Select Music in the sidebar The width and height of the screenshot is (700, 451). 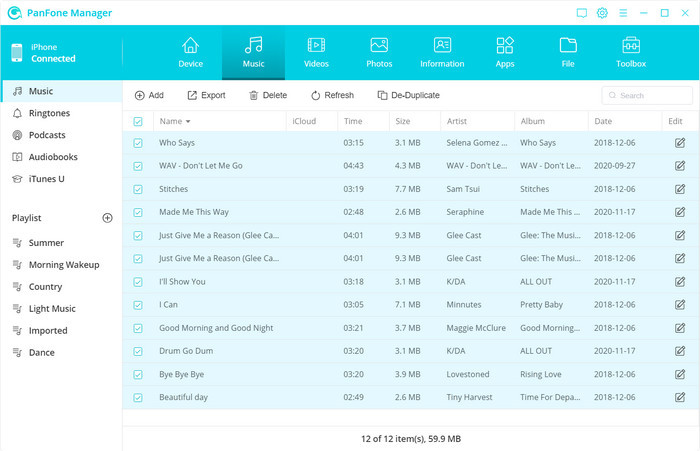(61, 91)
